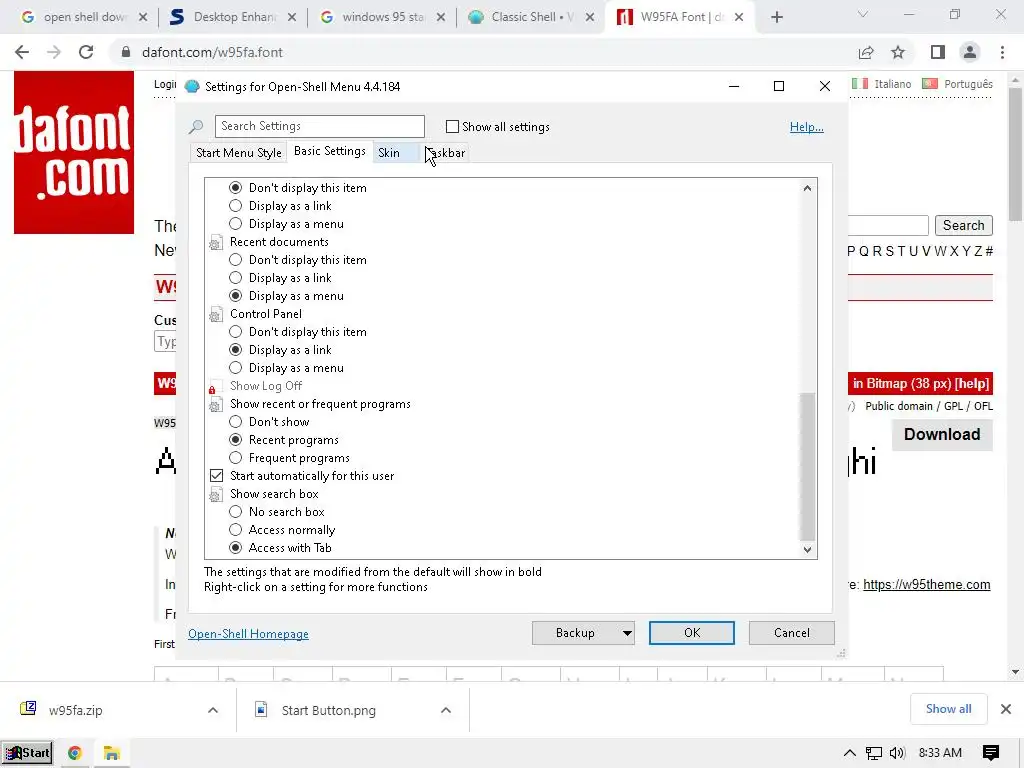Click the Português flag icon
Screen dimensions: 1024x768
click(x=930, y=84)
